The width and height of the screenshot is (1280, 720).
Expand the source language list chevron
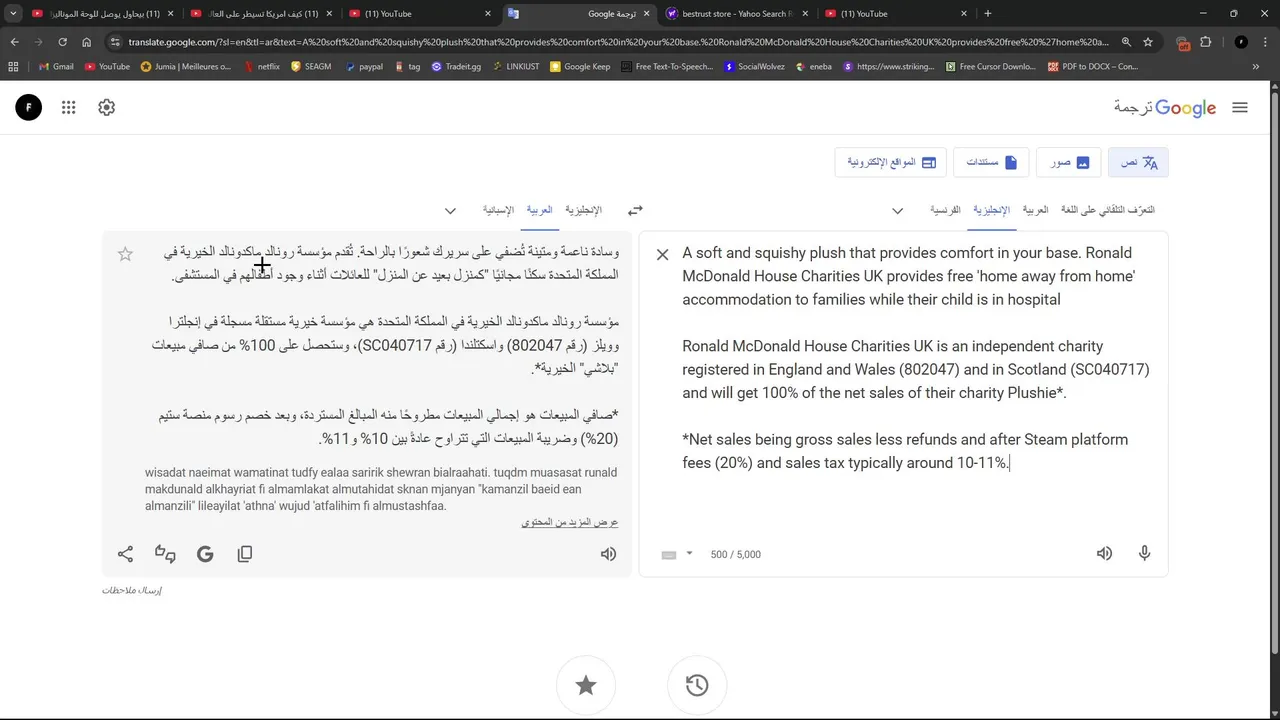897,210
